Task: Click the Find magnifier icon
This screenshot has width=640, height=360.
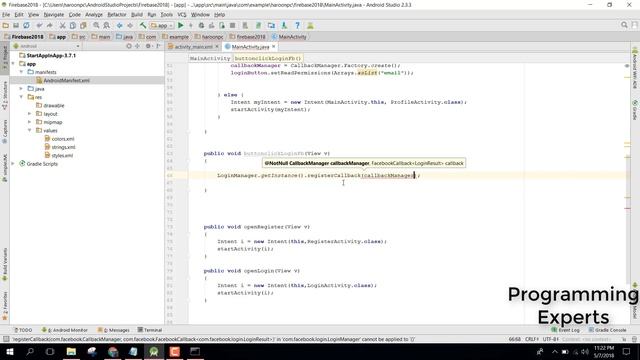Action: [x=96, y=25]
